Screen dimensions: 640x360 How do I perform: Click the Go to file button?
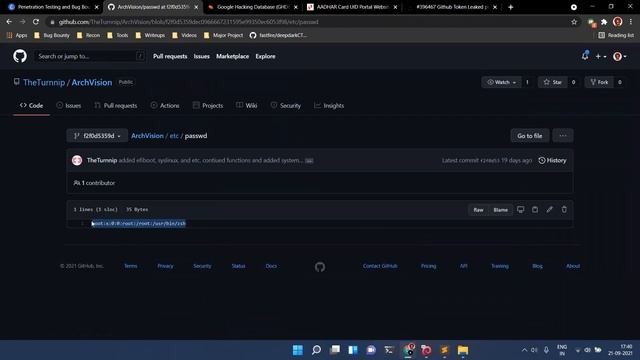[x=530, y=136]
